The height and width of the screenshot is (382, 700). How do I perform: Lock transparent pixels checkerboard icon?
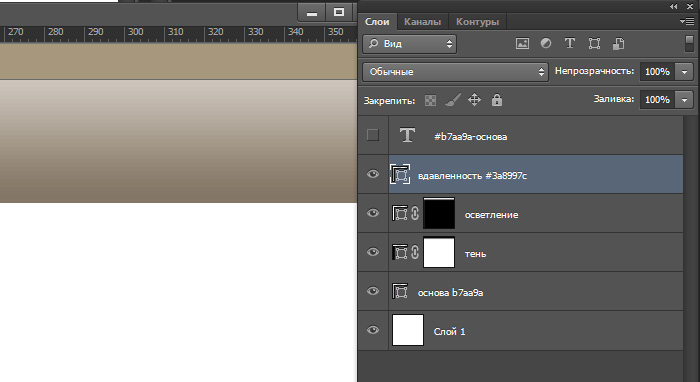430,100
